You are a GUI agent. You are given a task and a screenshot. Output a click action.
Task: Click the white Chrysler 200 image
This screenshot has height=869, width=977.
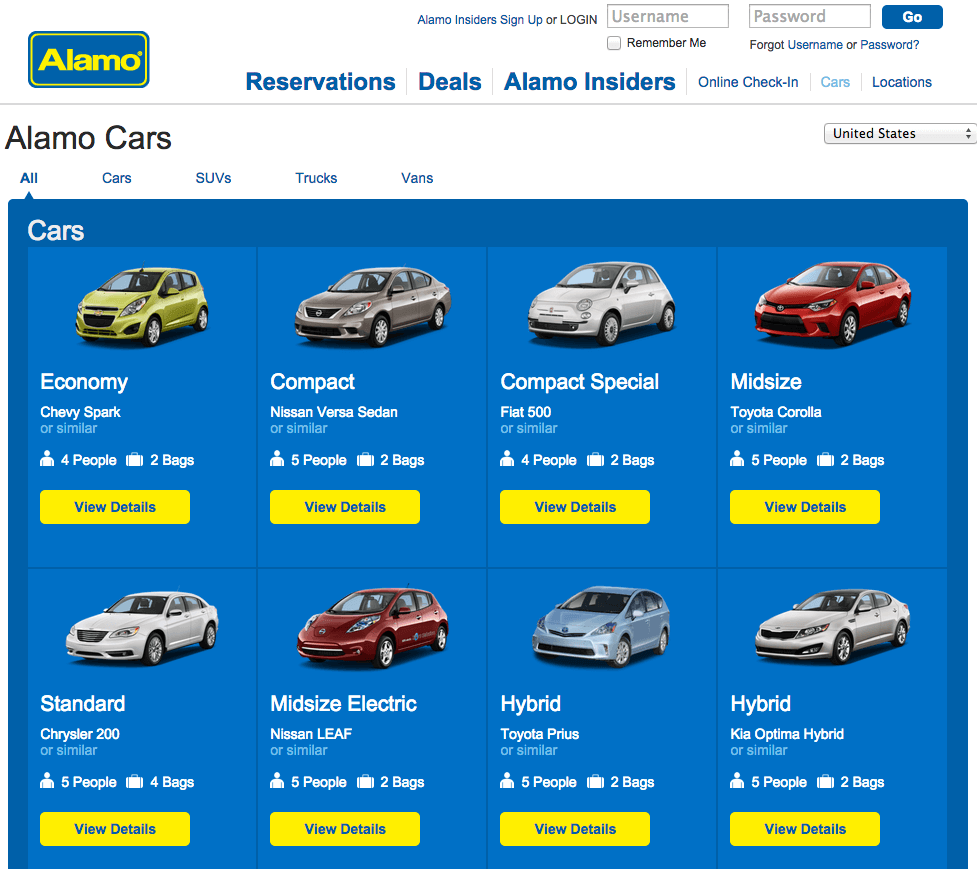tap(142, 628)
